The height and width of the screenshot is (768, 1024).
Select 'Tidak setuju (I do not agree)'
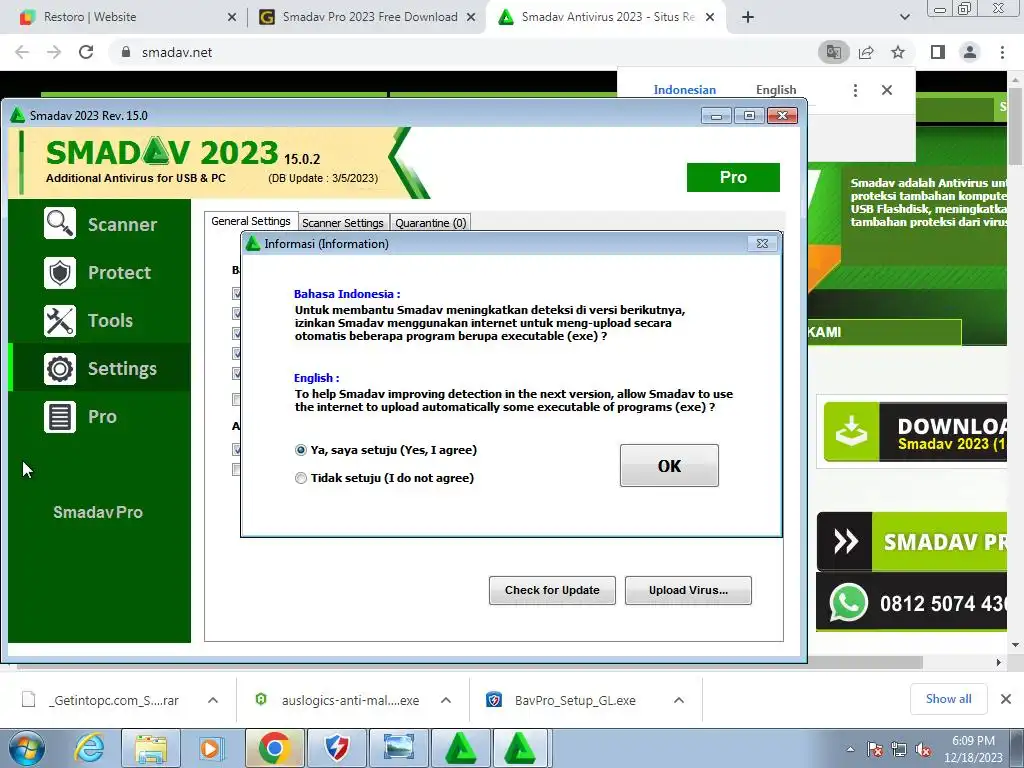coord(384,478)
